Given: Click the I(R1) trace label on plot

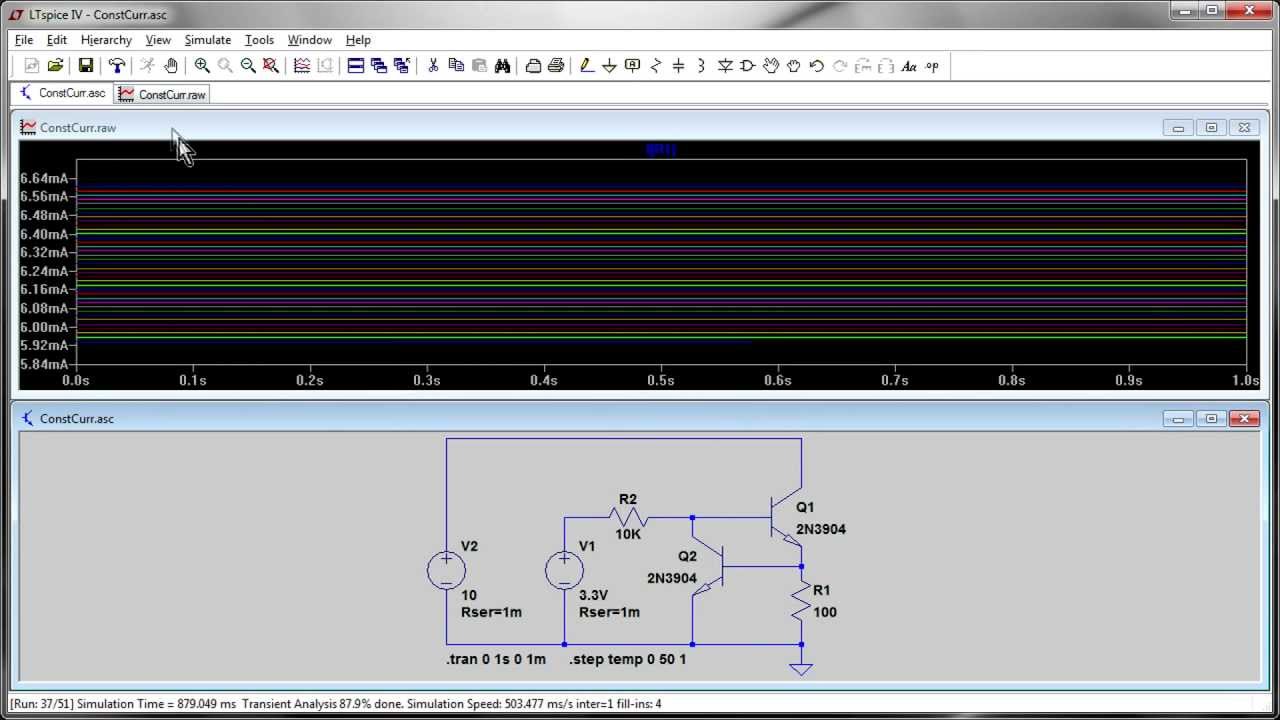Looking at the screenshot, I should (661, 150).
